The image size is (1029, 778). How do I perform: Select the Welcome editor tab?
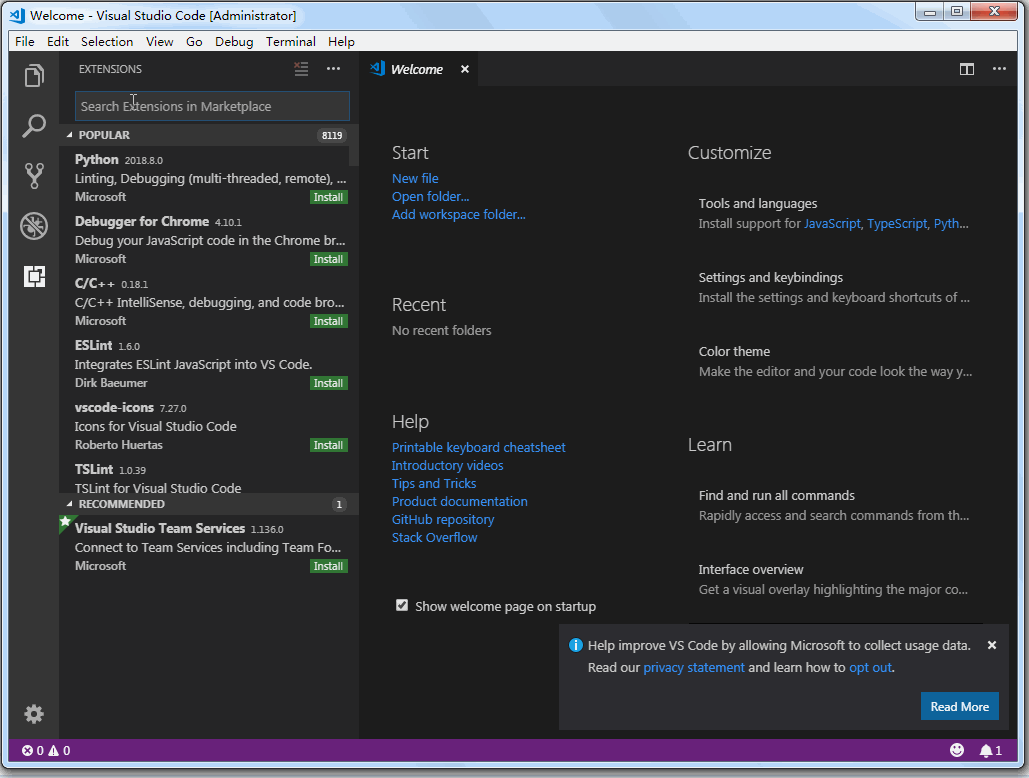click(x=419, y=69)
